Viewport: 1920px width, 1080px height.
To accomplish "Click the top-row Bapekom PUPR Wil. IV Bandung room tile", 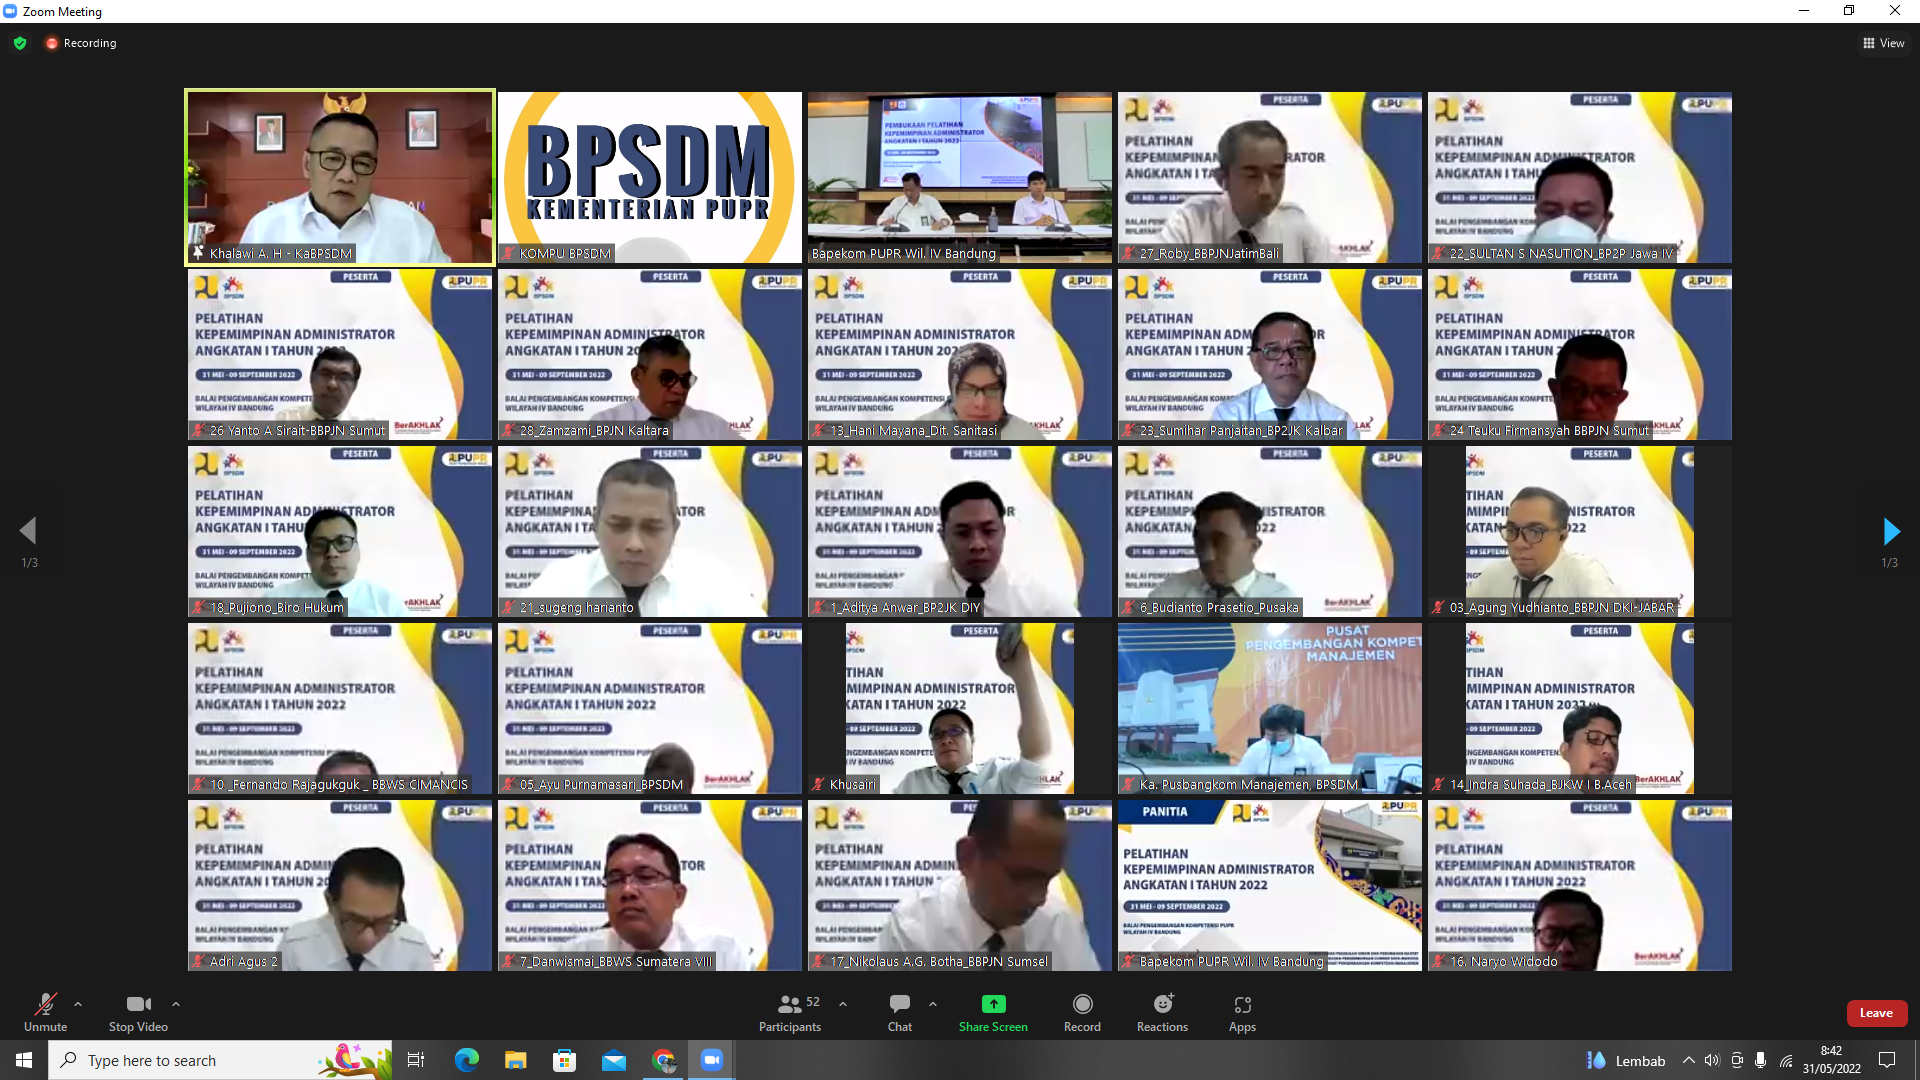I will (x=960, y=177).
